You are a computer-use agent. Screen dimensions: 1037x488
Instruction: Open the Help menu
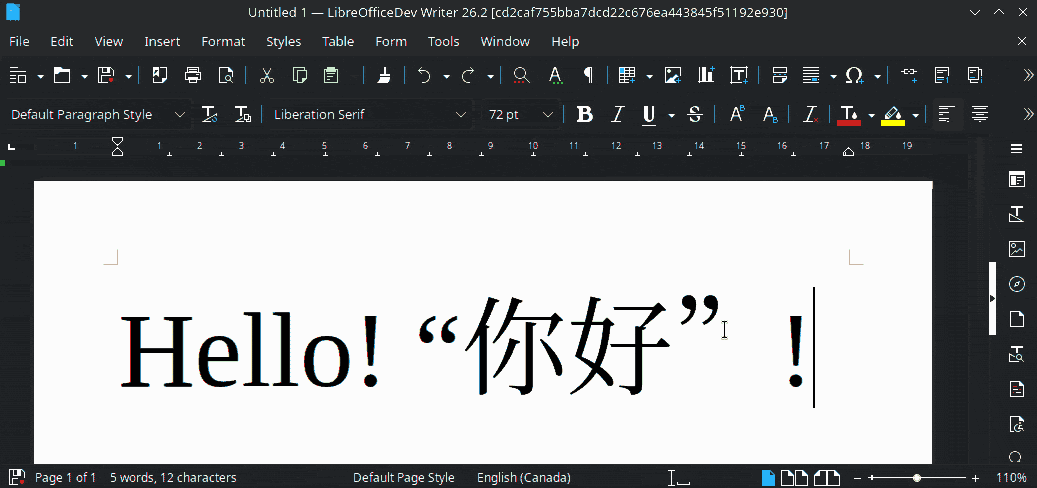[565, 41]
